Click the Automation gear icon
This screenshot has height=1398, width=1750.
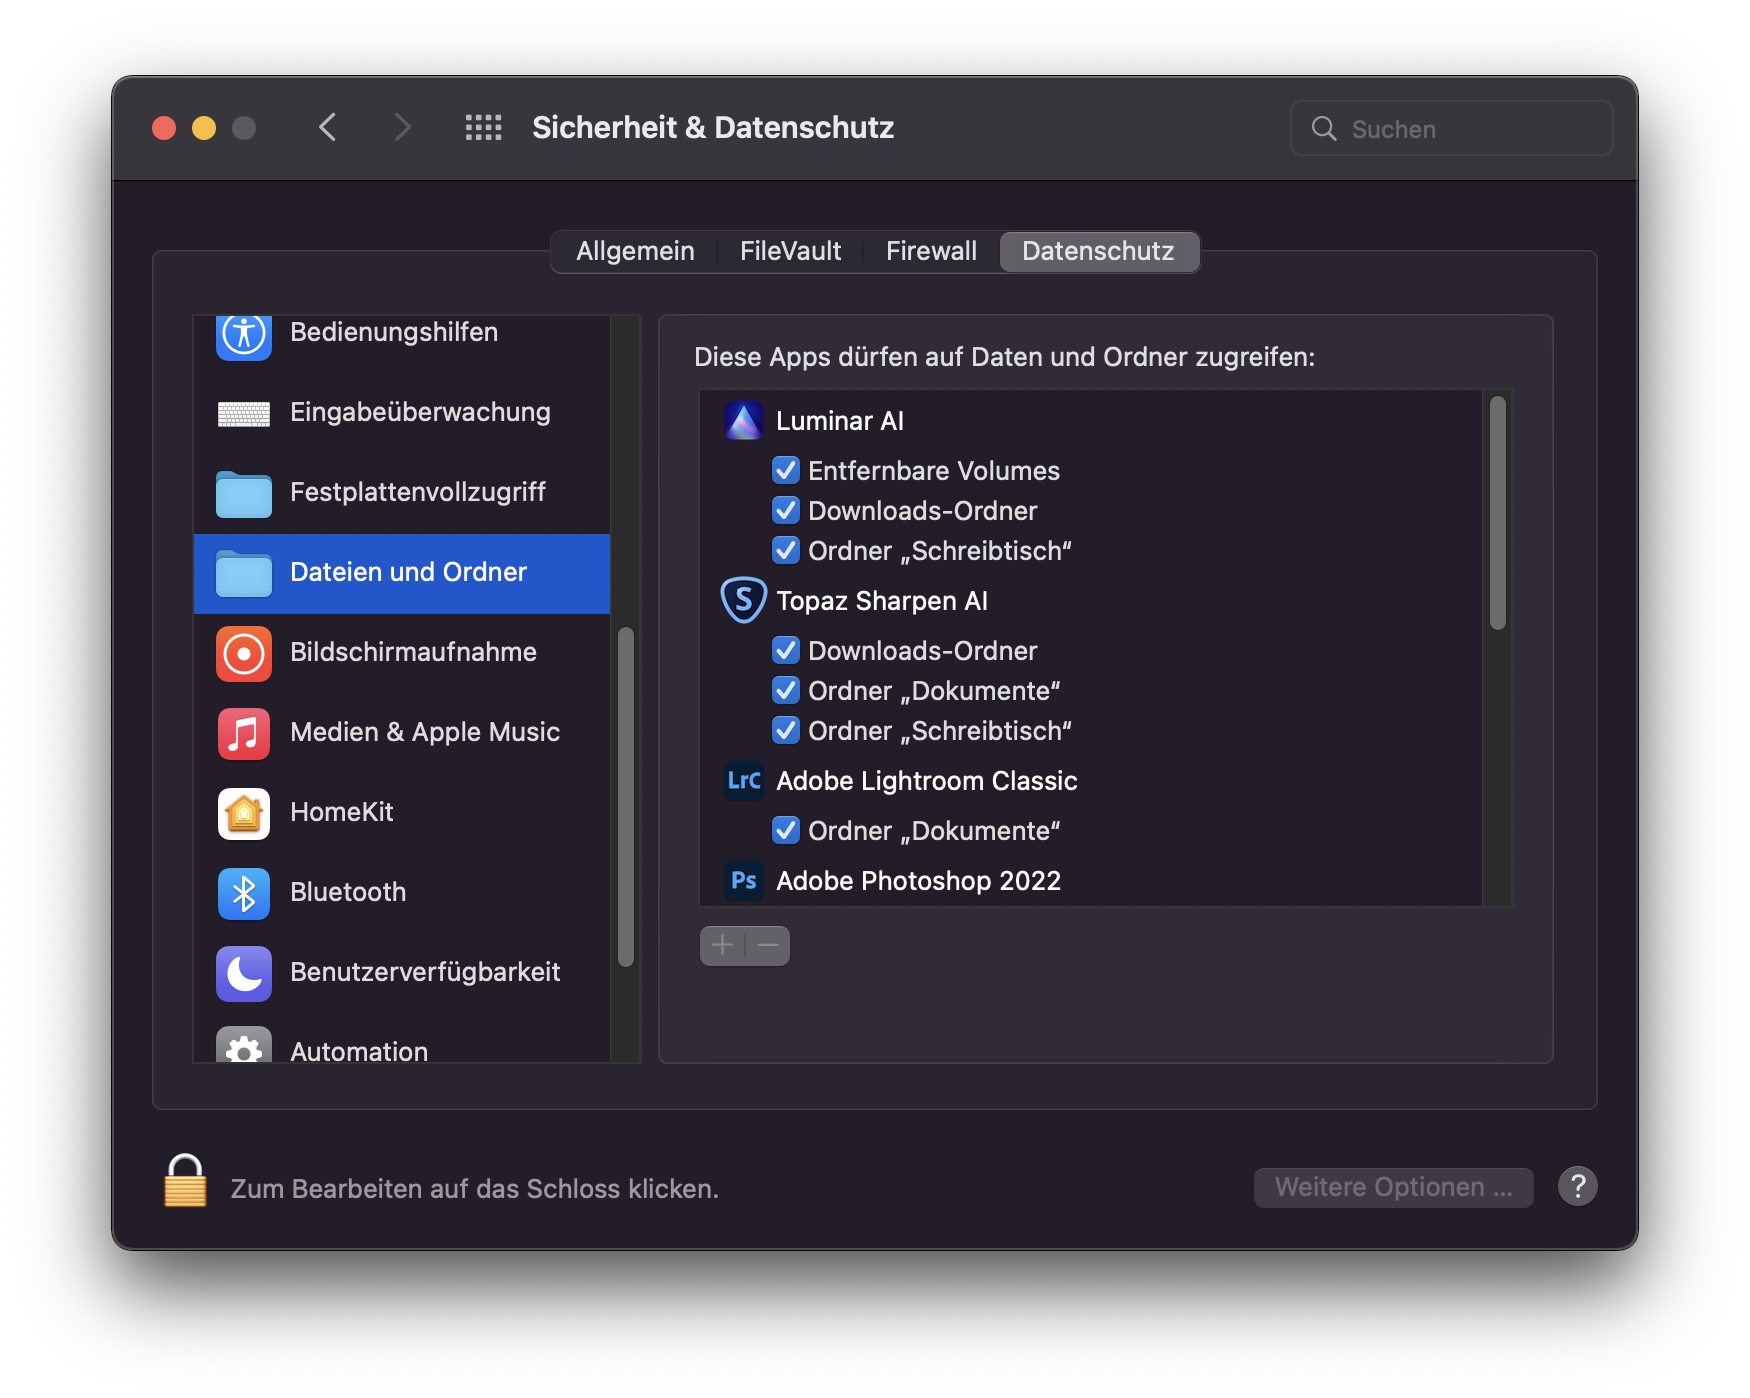point(244,1045)
